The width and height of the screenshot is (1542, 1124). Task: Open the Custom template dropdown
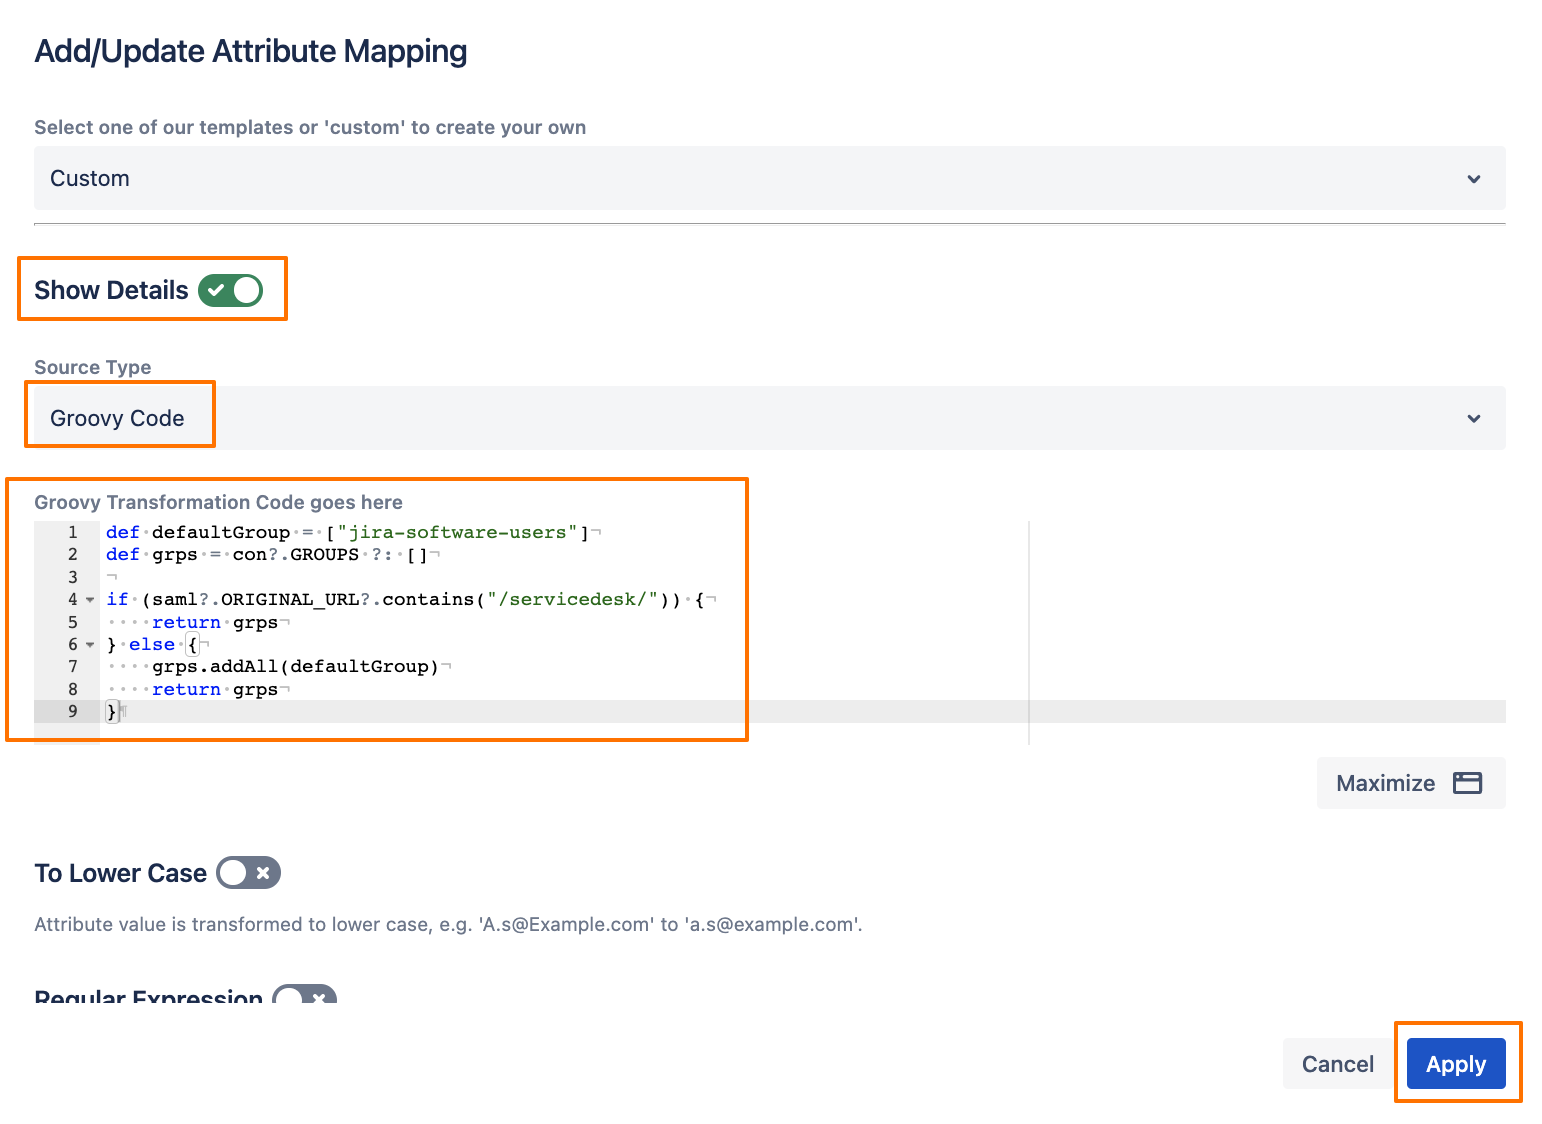click(x=768, y=178)
